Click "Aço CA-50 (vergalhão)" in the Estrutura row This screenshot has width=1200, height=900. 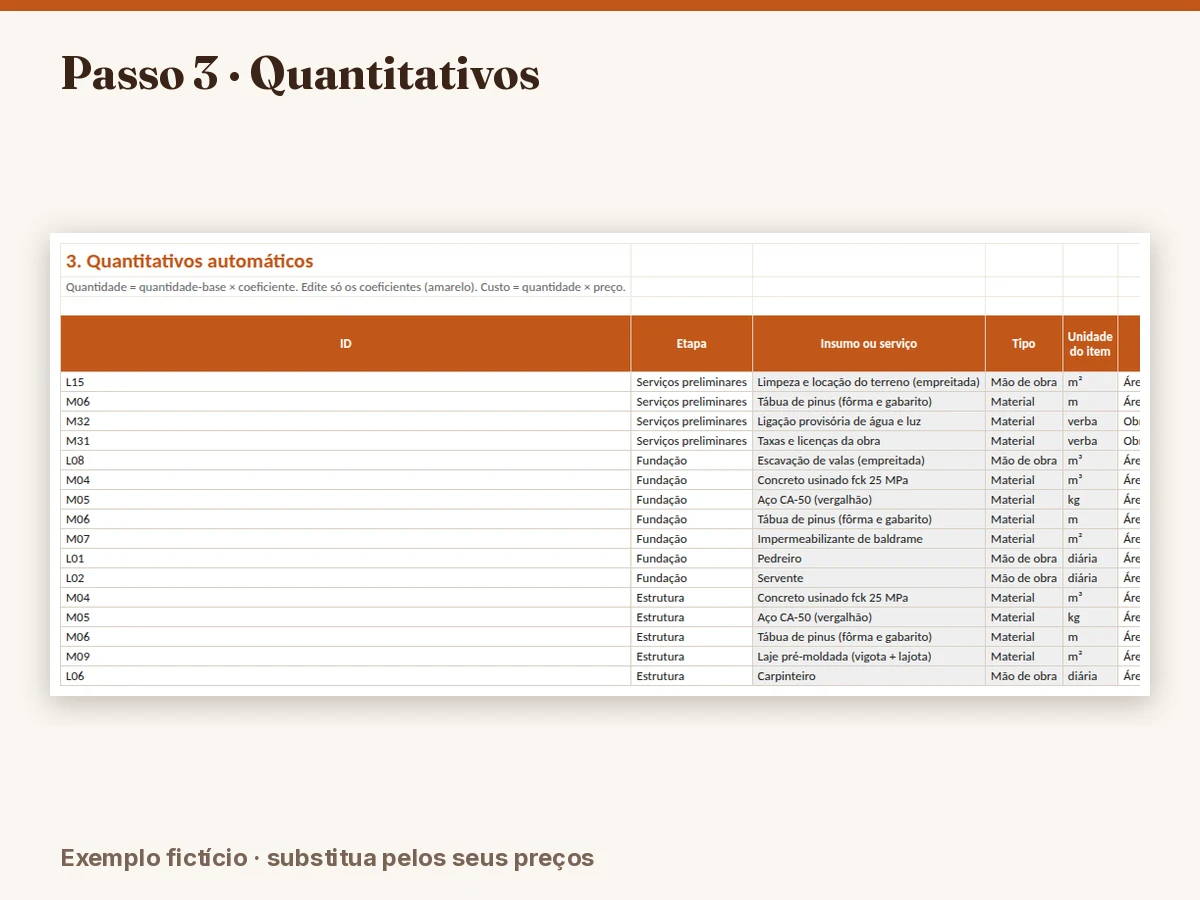869,617
